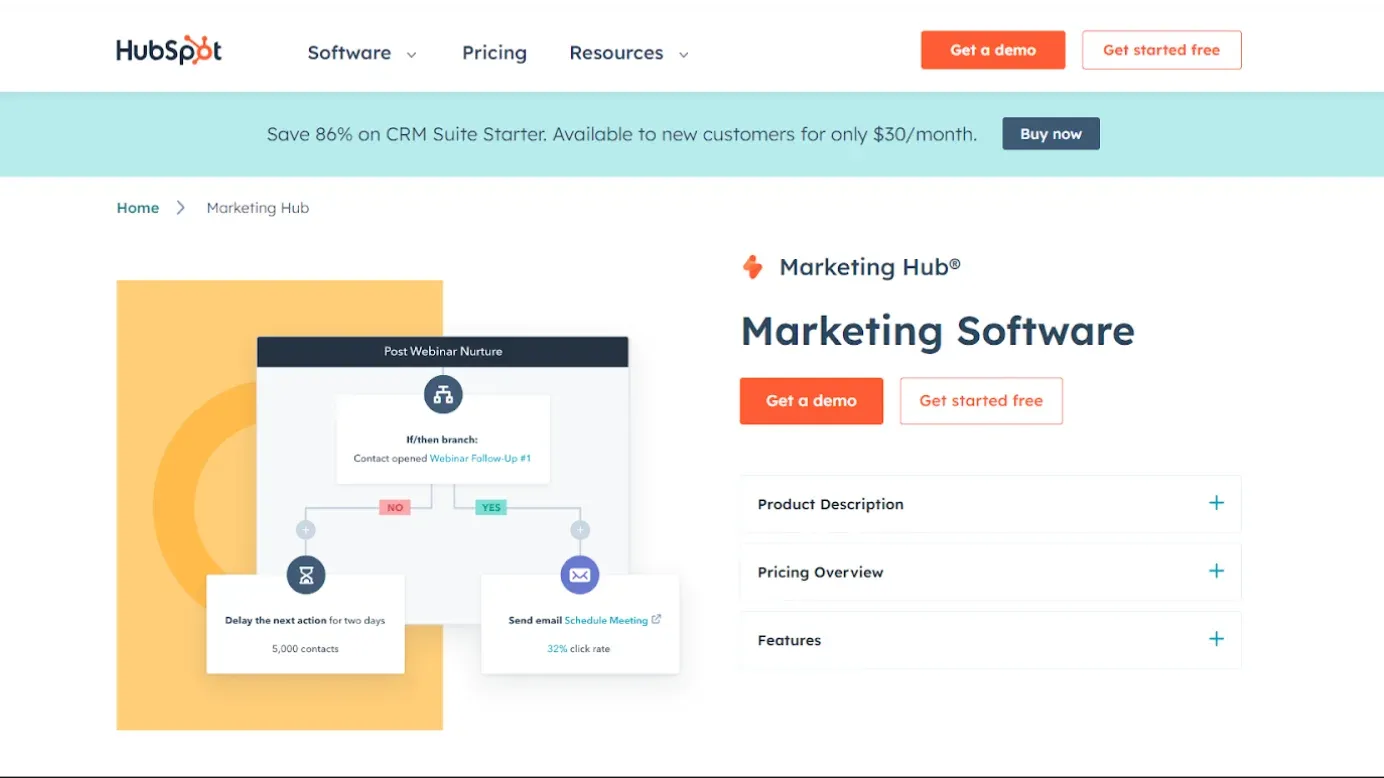Click the if/then branch icon in workflow
The width and height of the screenshot is (1384, 778).
point(443,394)
